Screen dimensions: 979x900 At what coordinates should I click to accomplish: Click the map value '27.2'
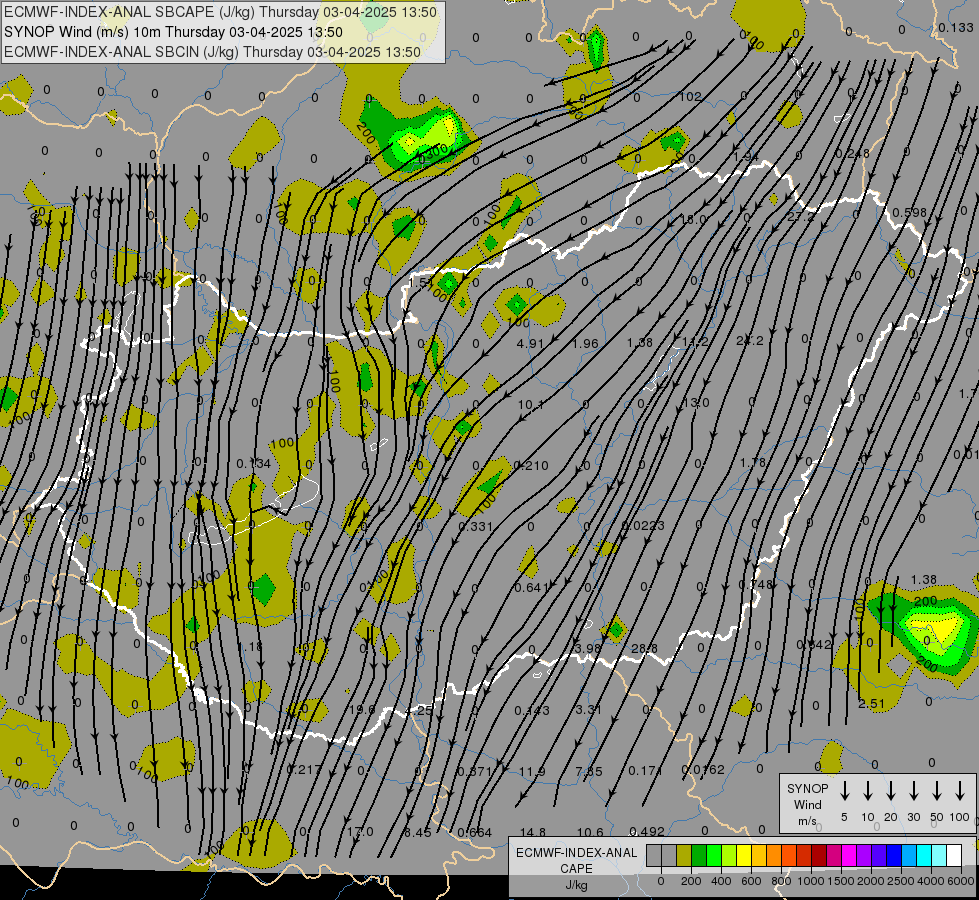pos(800,216)
